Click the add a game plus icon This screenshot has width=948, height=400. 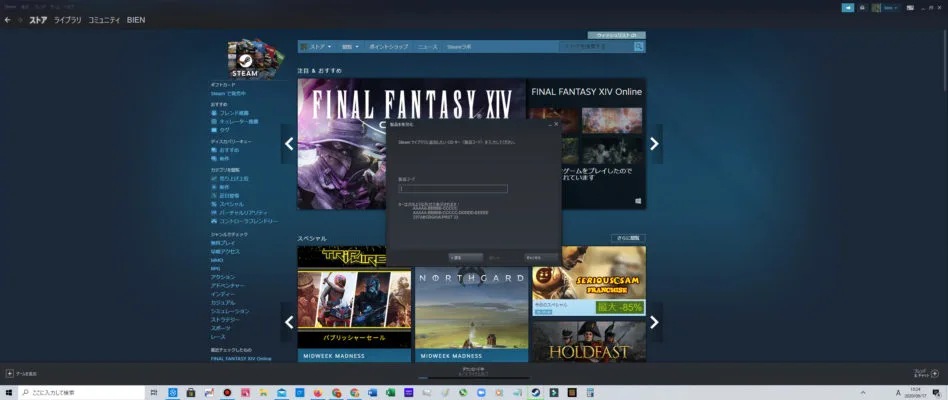click(10, 373)
